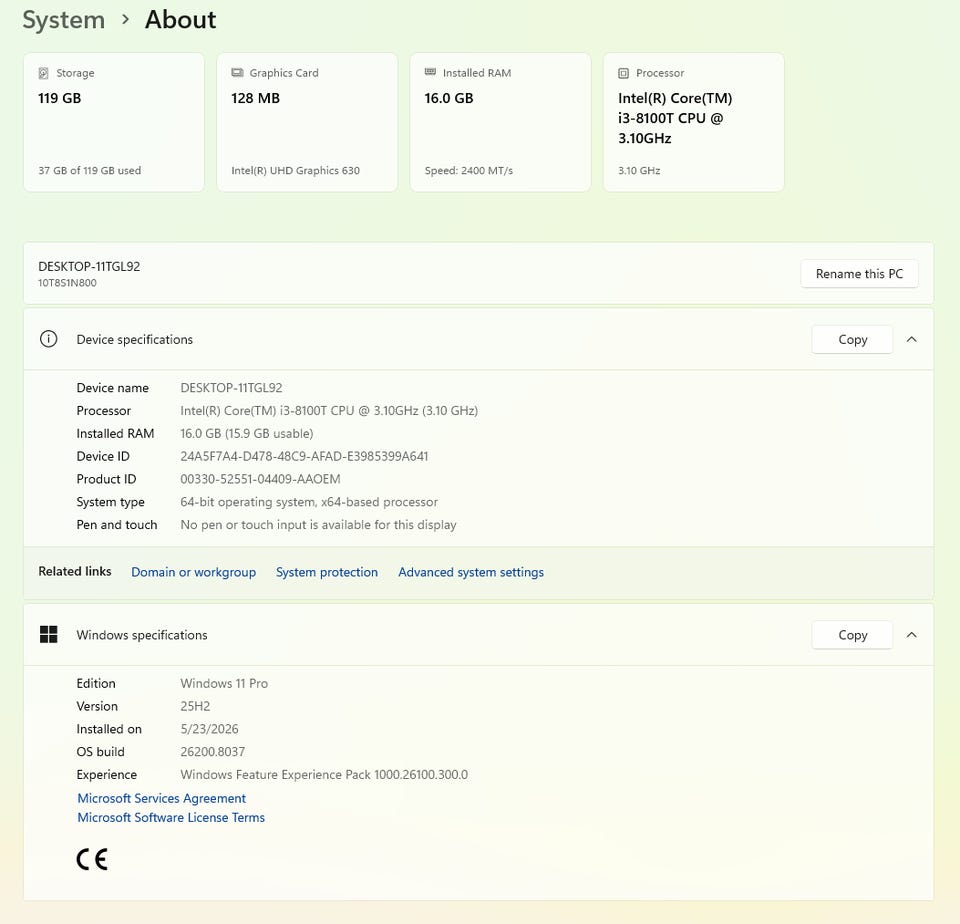Viewport: 960px width, 924px height.
Task: Select the model number 10T8S1N800
Action: click(67, 283)
